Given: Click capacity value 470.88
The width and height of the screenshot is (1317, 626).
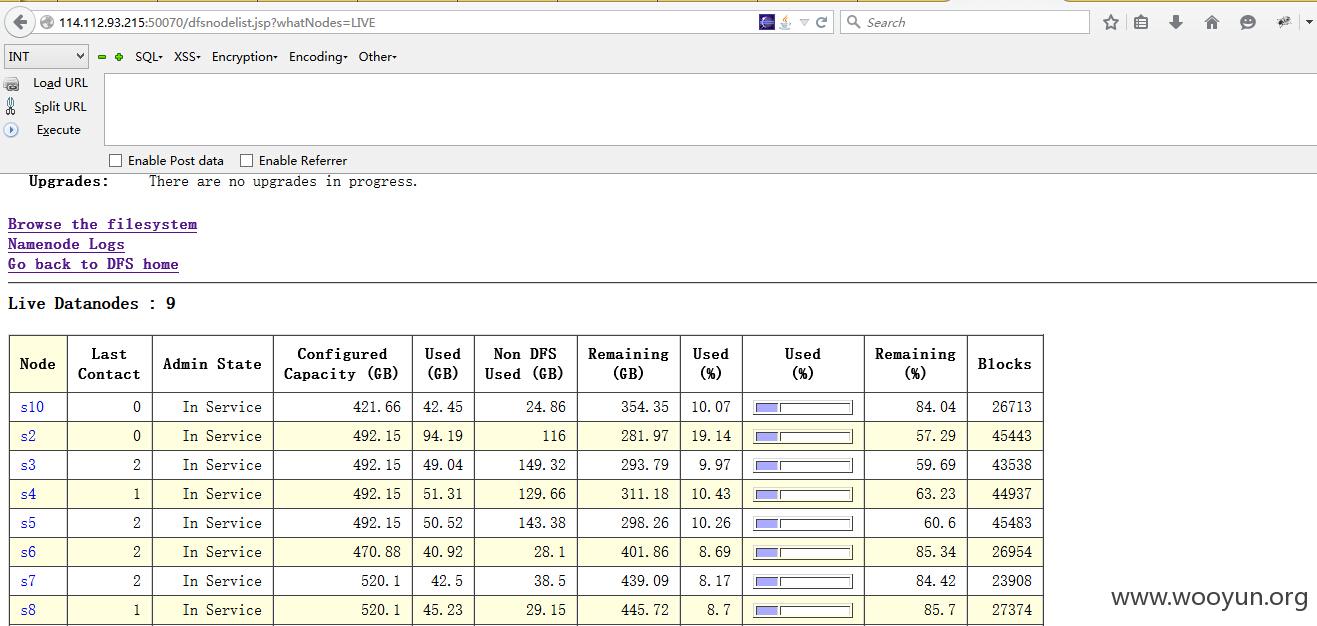Looking at the screenshot, I should point(376,552).
